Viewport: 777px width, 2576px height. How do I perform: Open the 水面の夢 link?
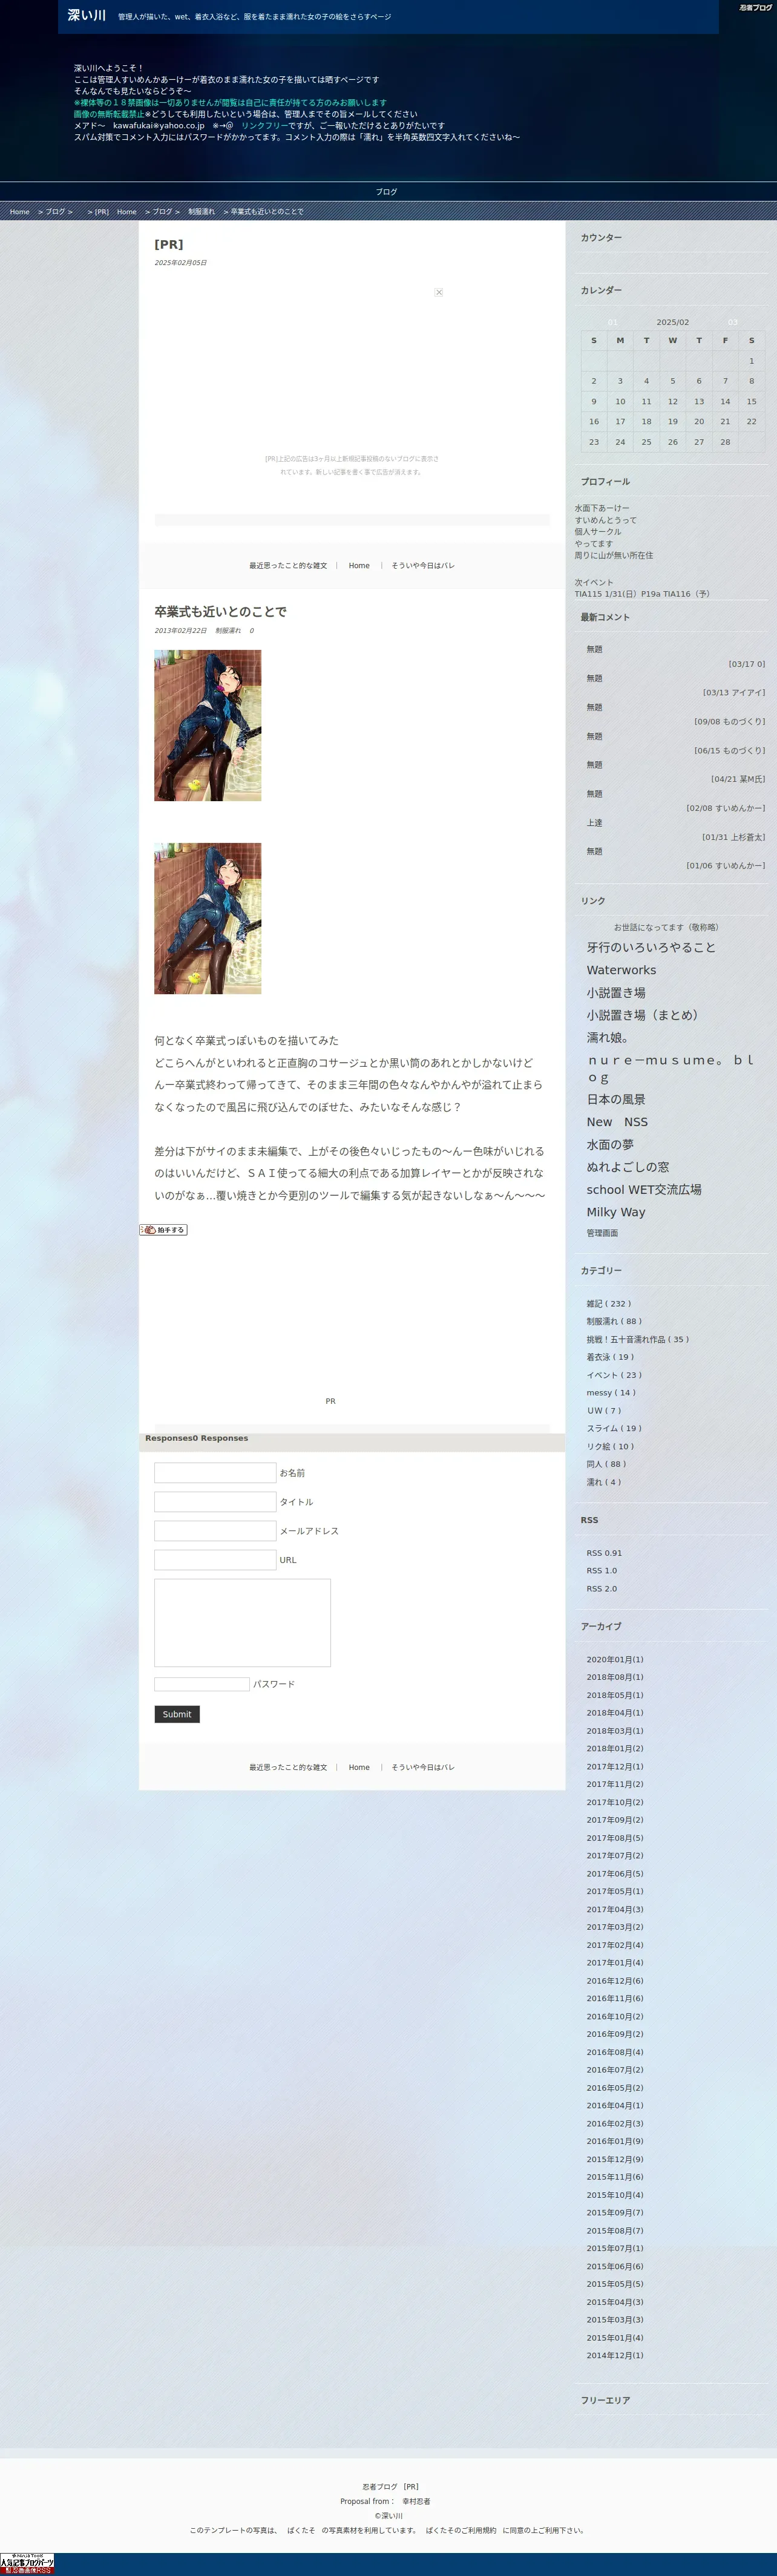[610, 1145]
